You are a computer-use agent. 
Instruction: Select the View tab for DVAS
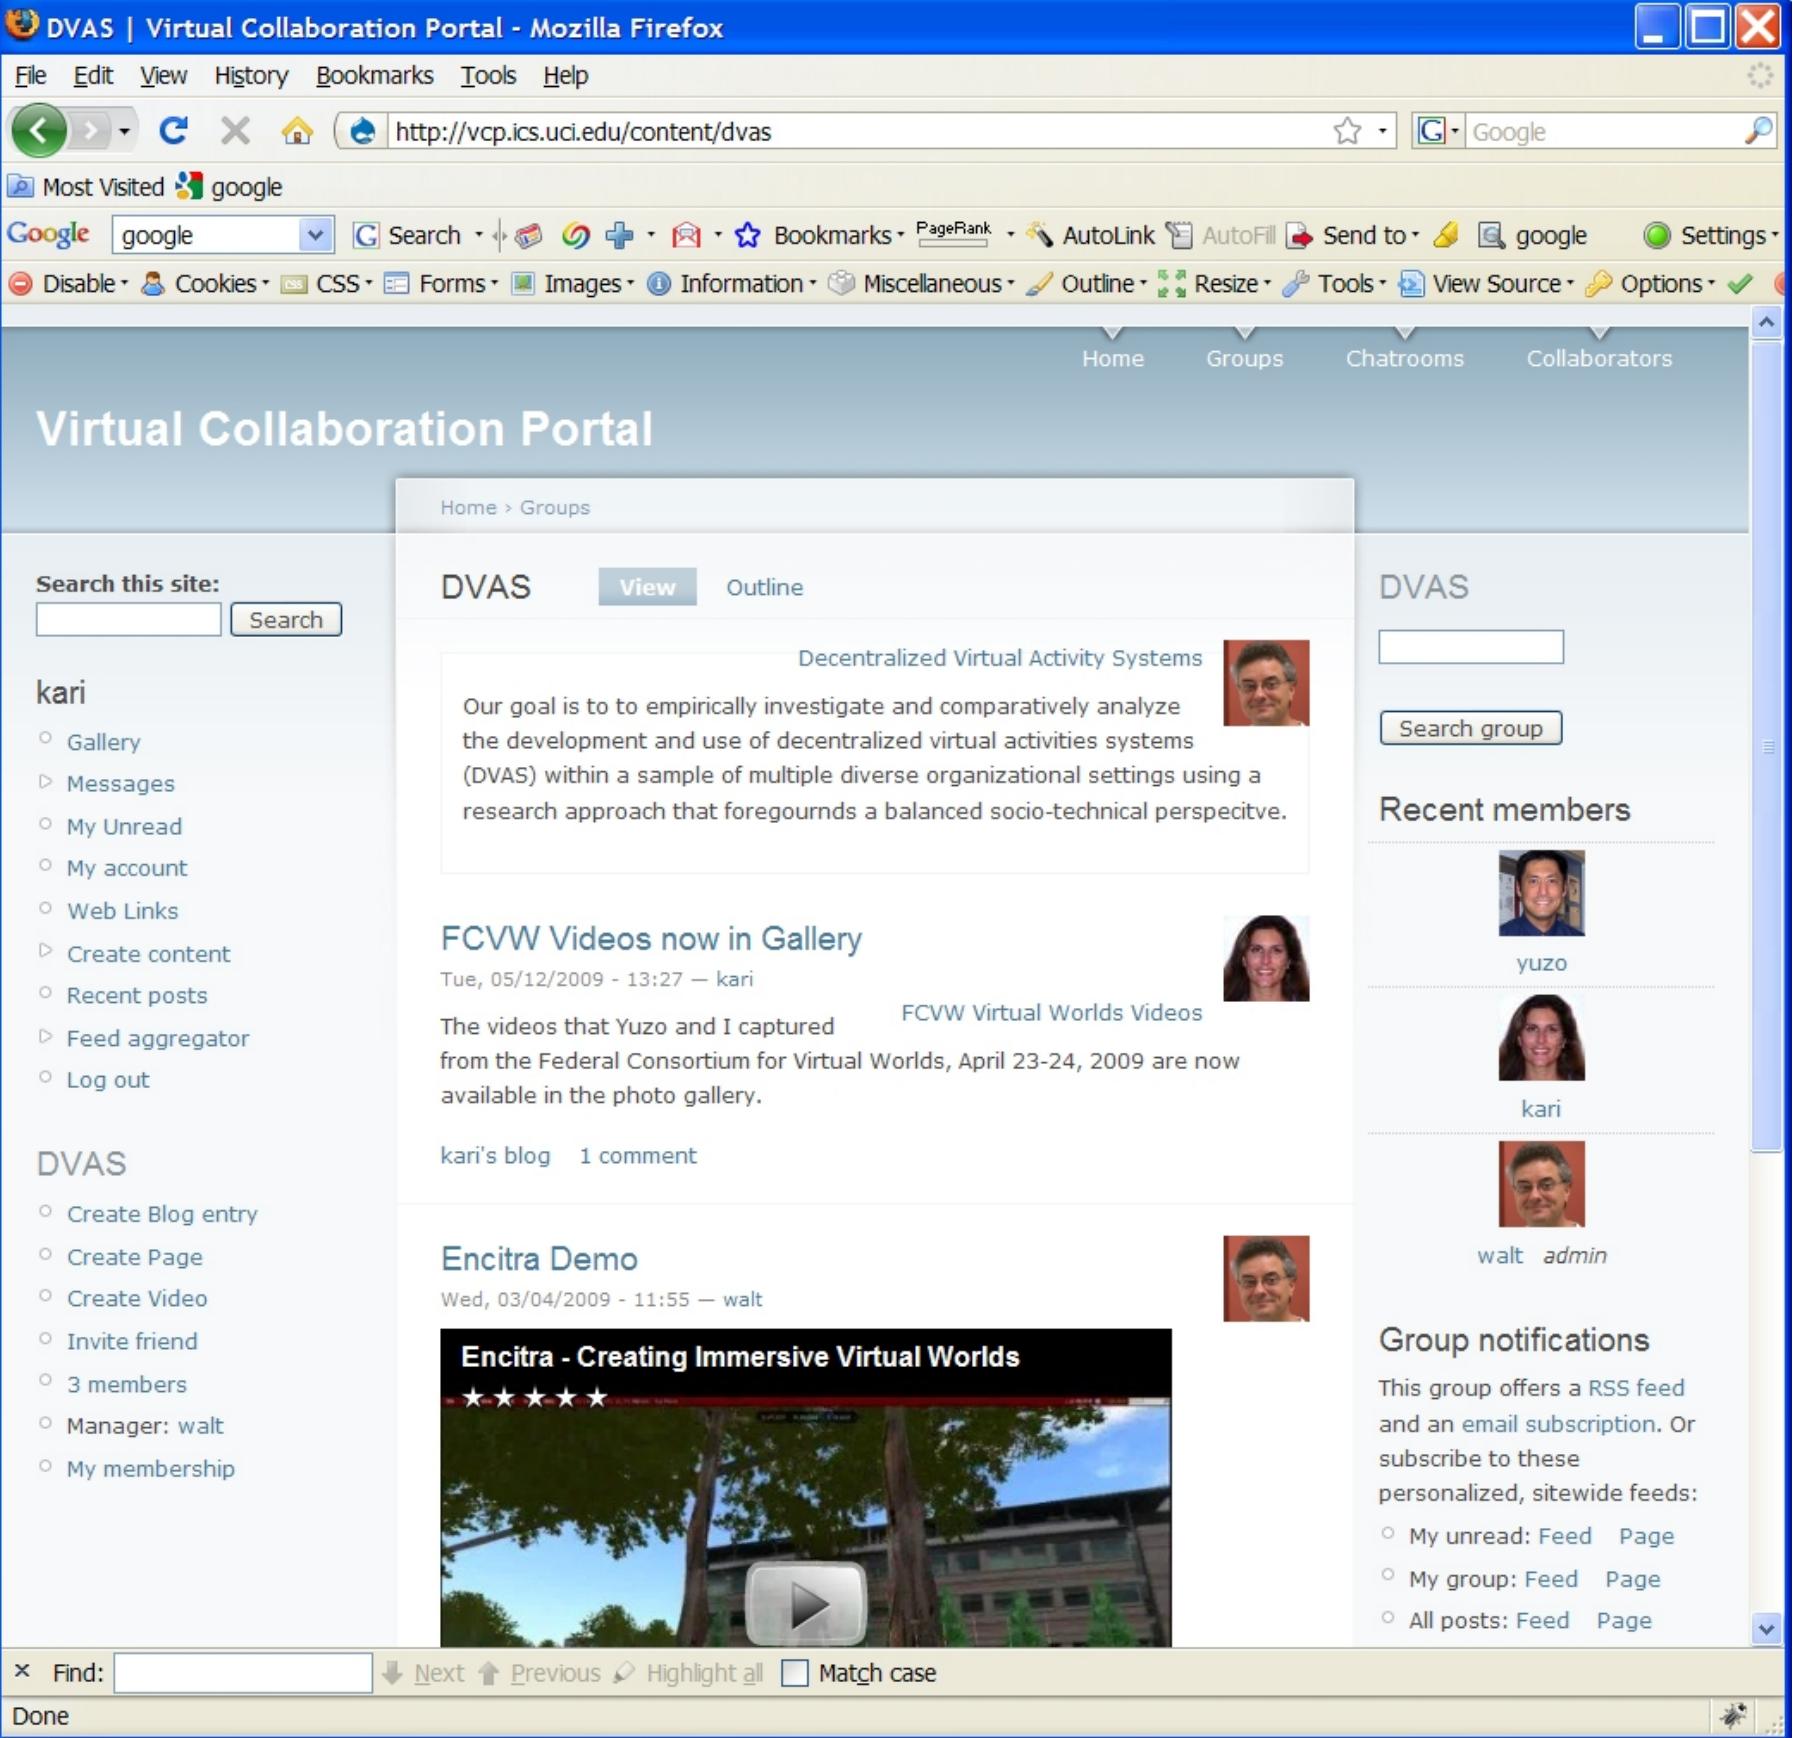coord(647,587)
